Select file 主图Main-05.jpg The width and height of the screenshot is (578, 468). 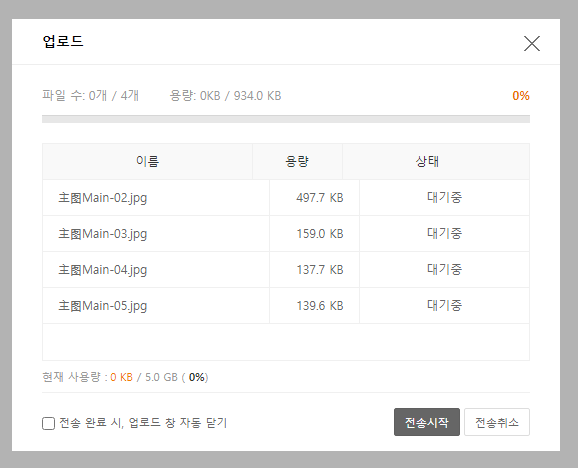pyautogui.click(x=102, y=305)
